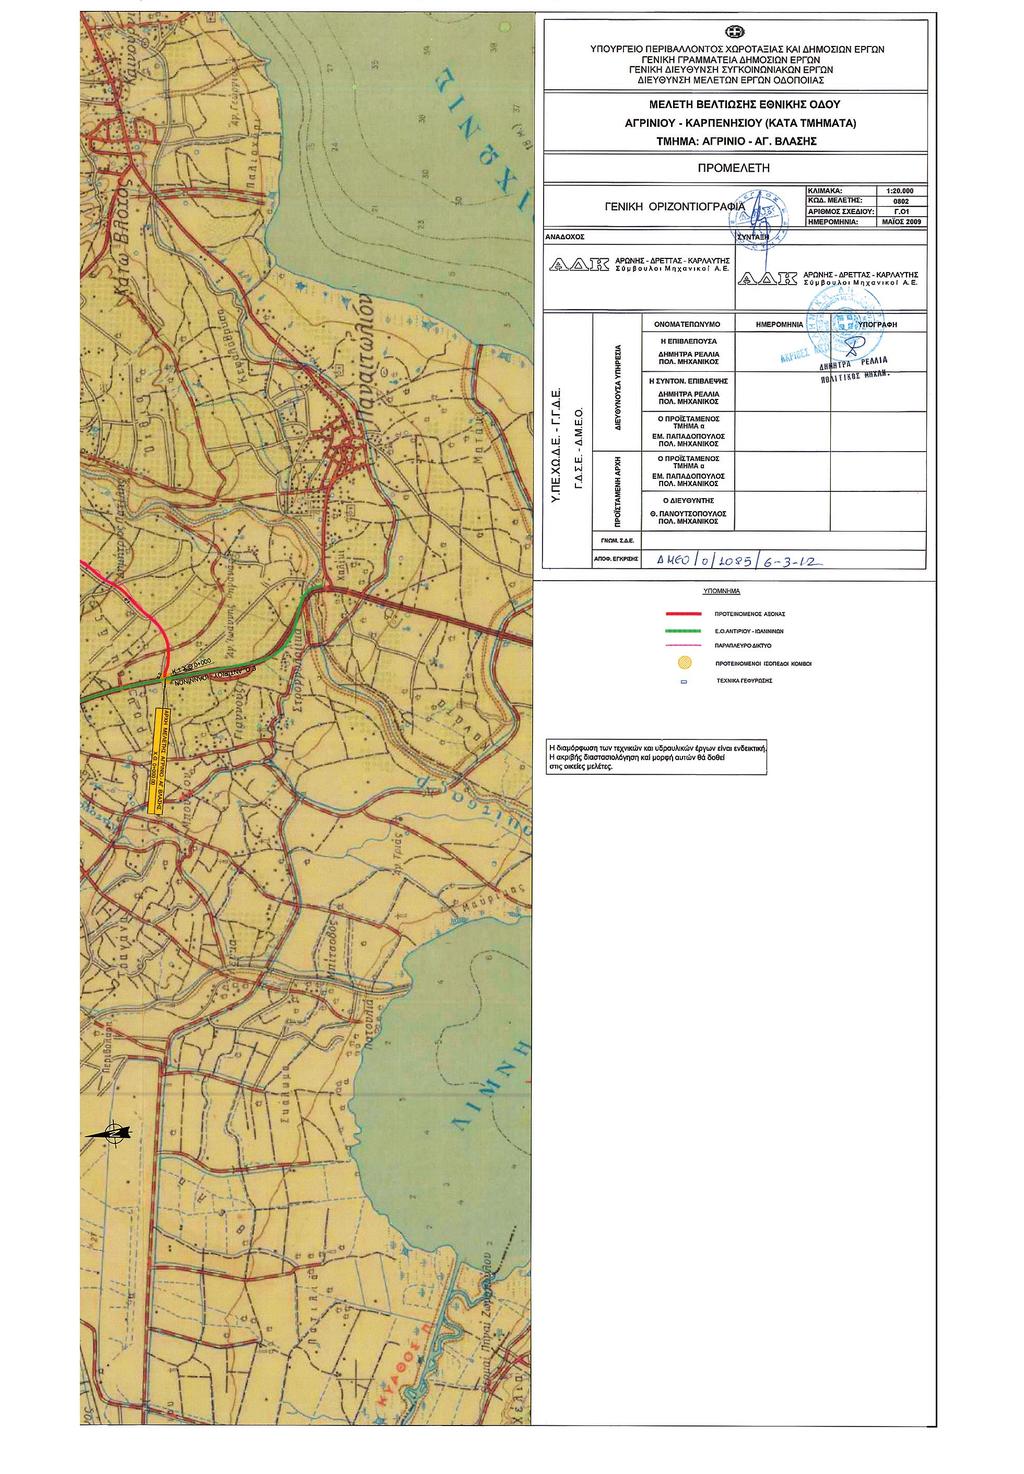The image size is (1024, 1474).
Task: Click Ο ΠΡΟΪΣΤΑΜΕΝΟΣ ΤΜΗΜΑ α cell under ΔΙΕΥΘΥΝΟΥΣΑ ΥΠΗΡΕΣΙΑ
Action: coord(687,430)
